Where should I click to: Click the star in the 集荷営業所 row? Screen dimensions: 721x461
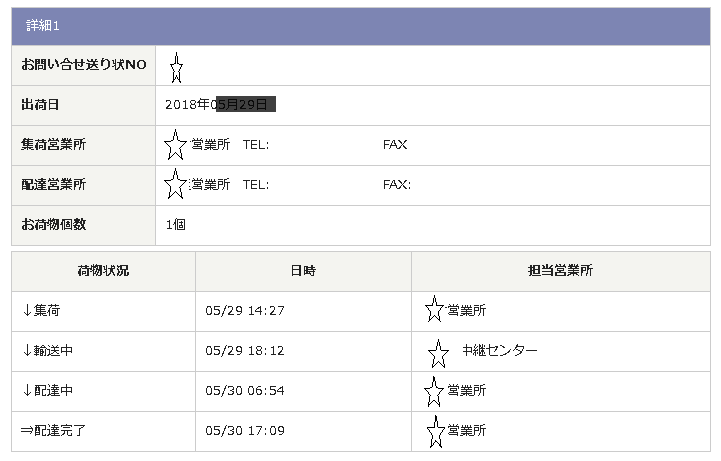tap(175, 145)
